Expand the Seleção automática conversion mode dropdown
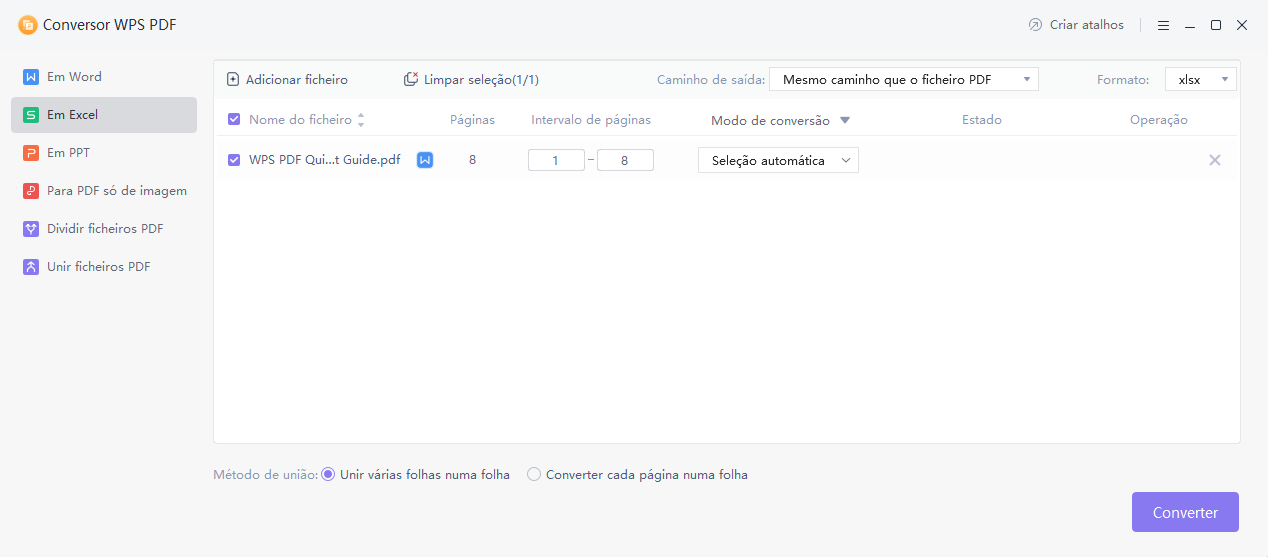1268x557 pixels. pos(778,160)
